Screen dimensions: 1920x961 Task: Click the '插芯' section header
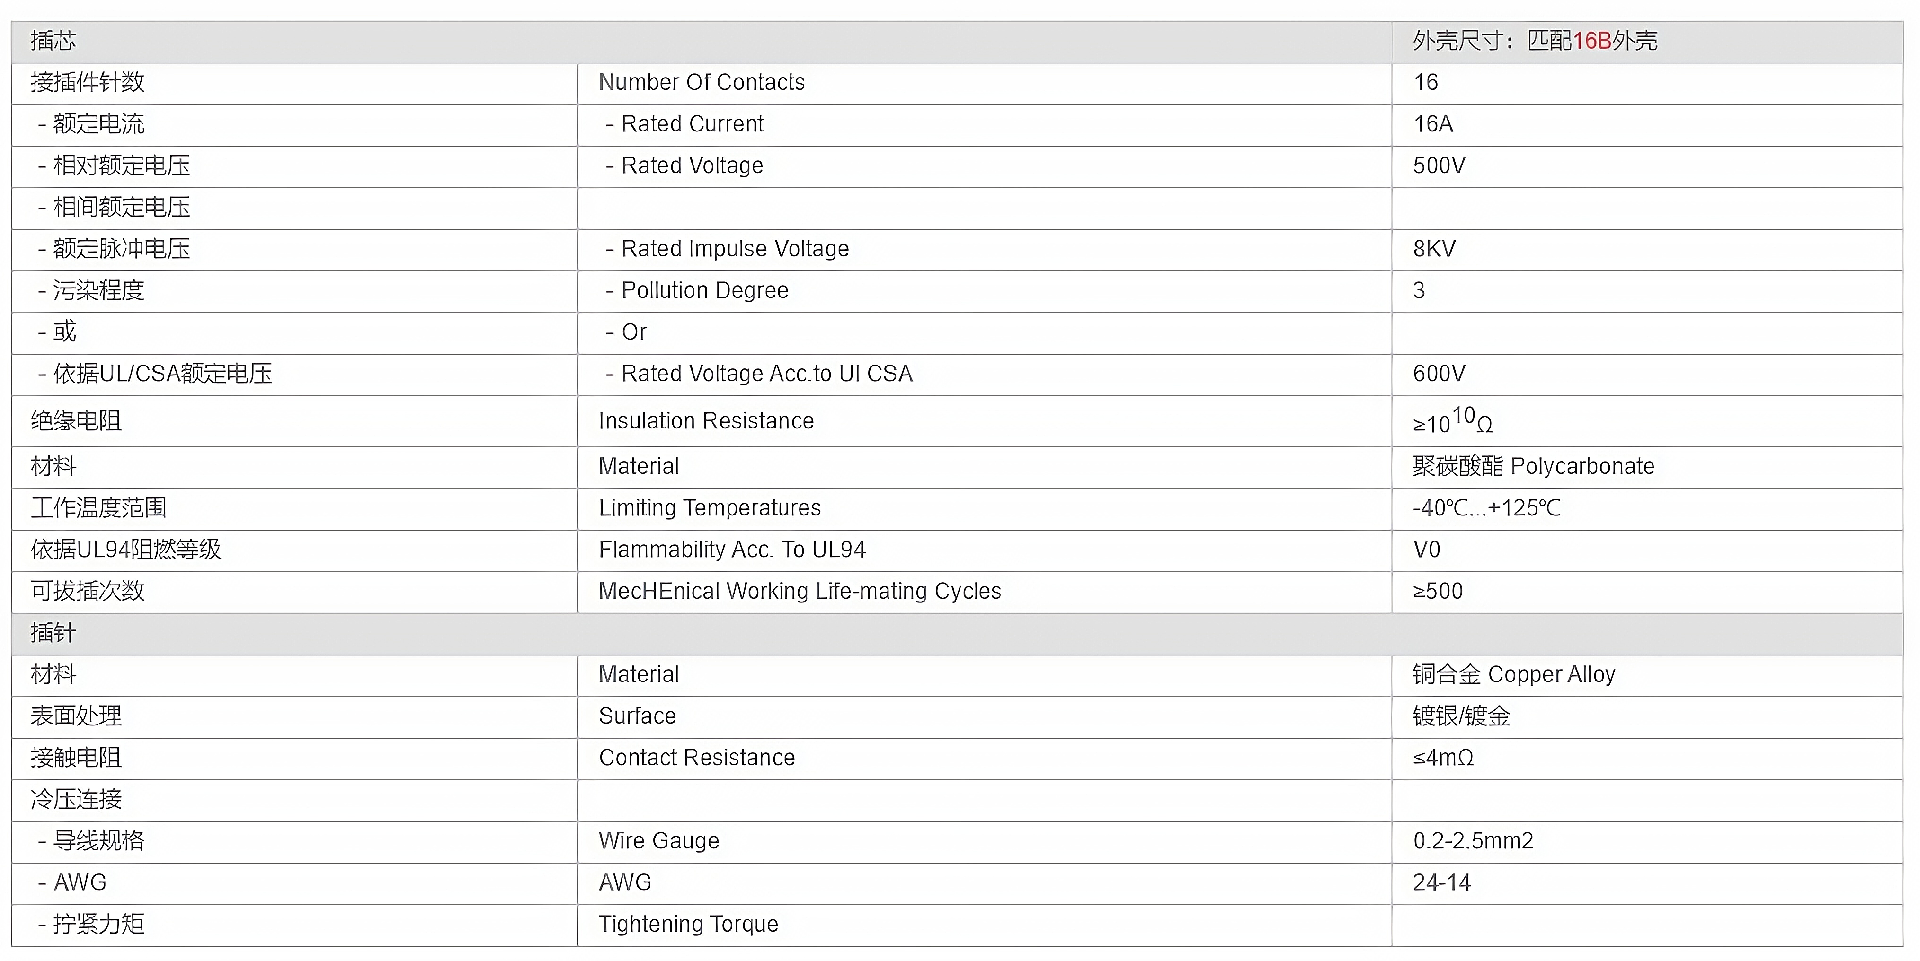coord(53,41)
